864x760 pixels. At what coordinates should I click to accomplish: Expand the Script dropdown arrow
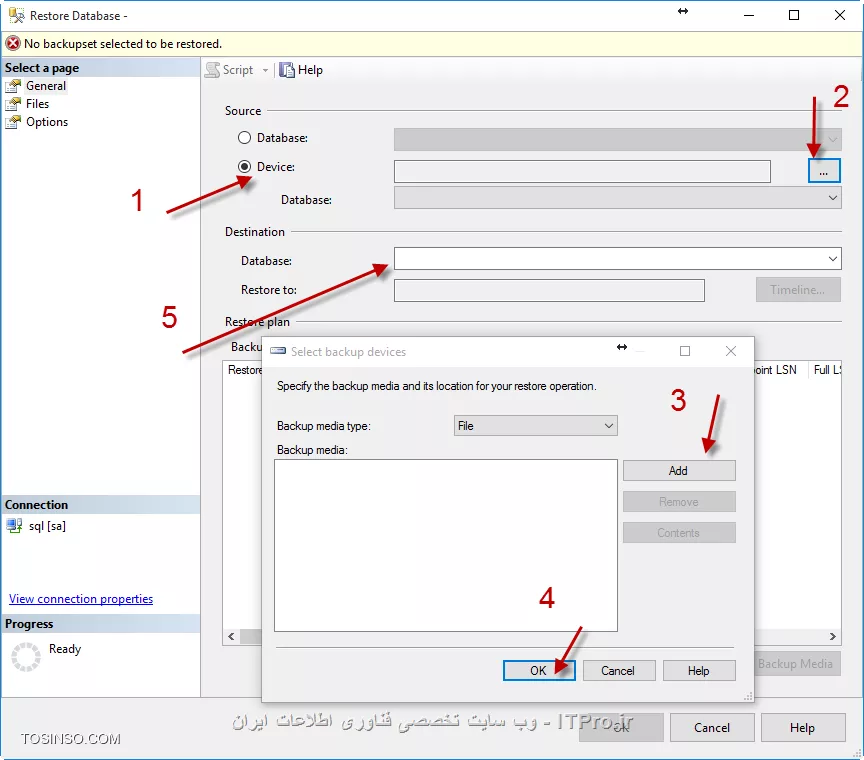[265, 71]
